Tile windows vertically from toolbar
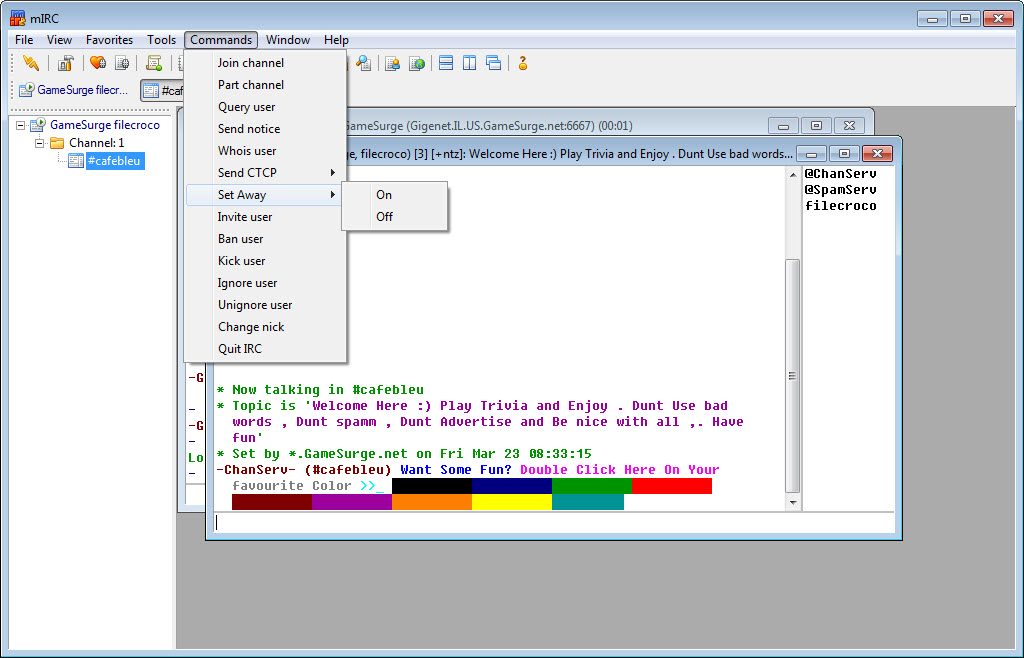This screenshot has width=1024, height=658. pyautogui.click(x=470, y=63)
